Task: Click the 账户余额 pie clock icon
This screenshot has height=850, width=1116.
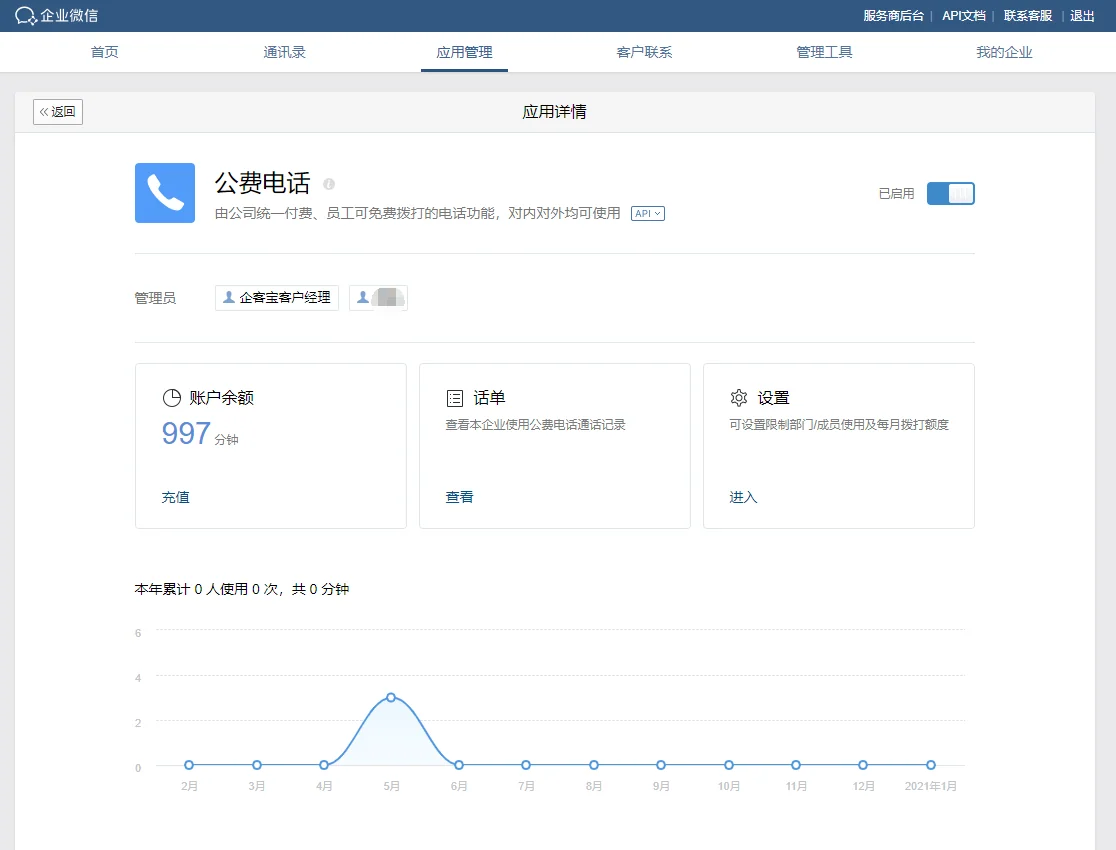Action: tap(172, 398)
